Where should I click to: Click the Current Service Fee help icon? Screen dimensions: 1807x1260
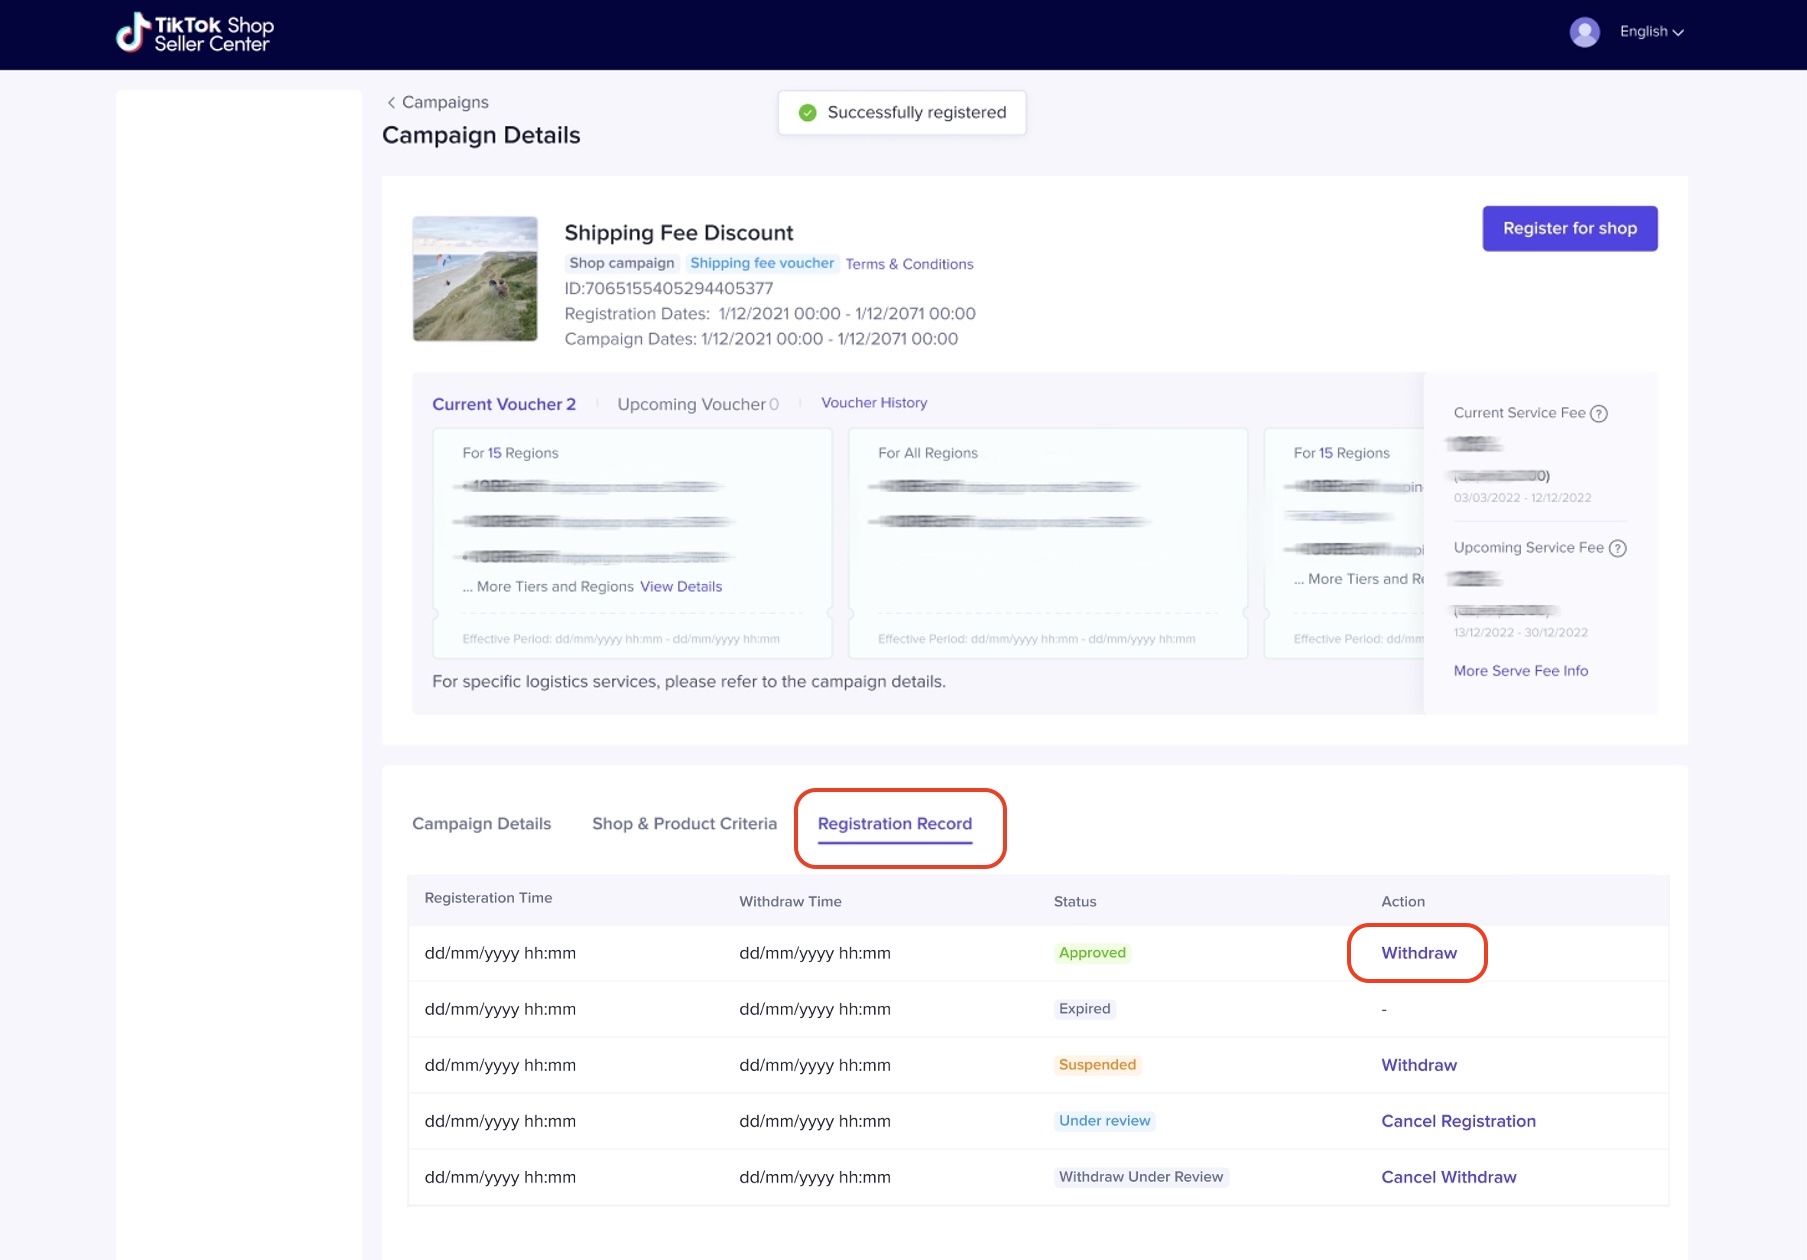pyautogui.click(x=1599, y=414)
